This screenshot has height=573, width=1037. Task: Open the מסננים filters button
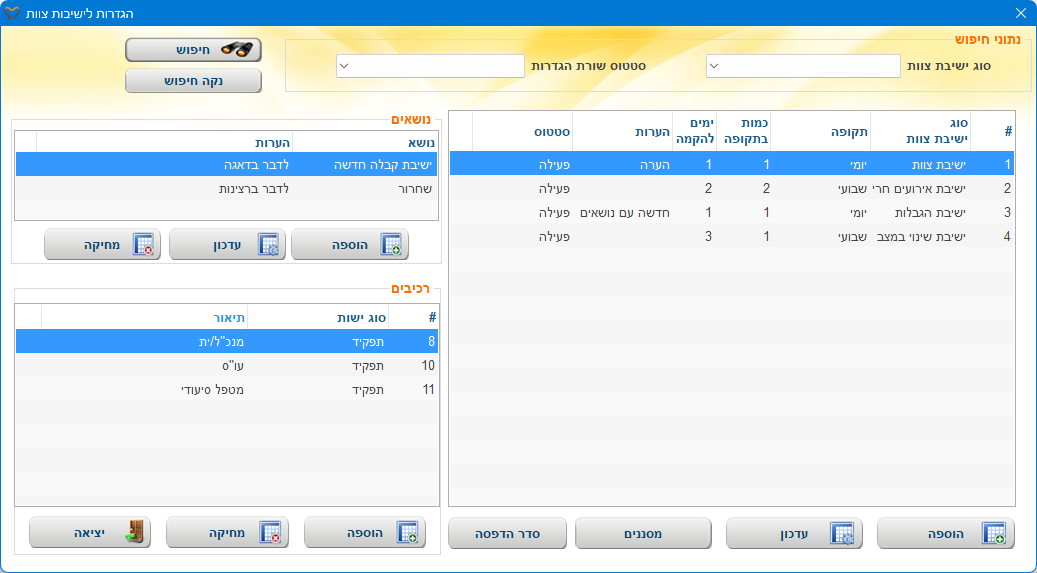click(x=642, y=534)
